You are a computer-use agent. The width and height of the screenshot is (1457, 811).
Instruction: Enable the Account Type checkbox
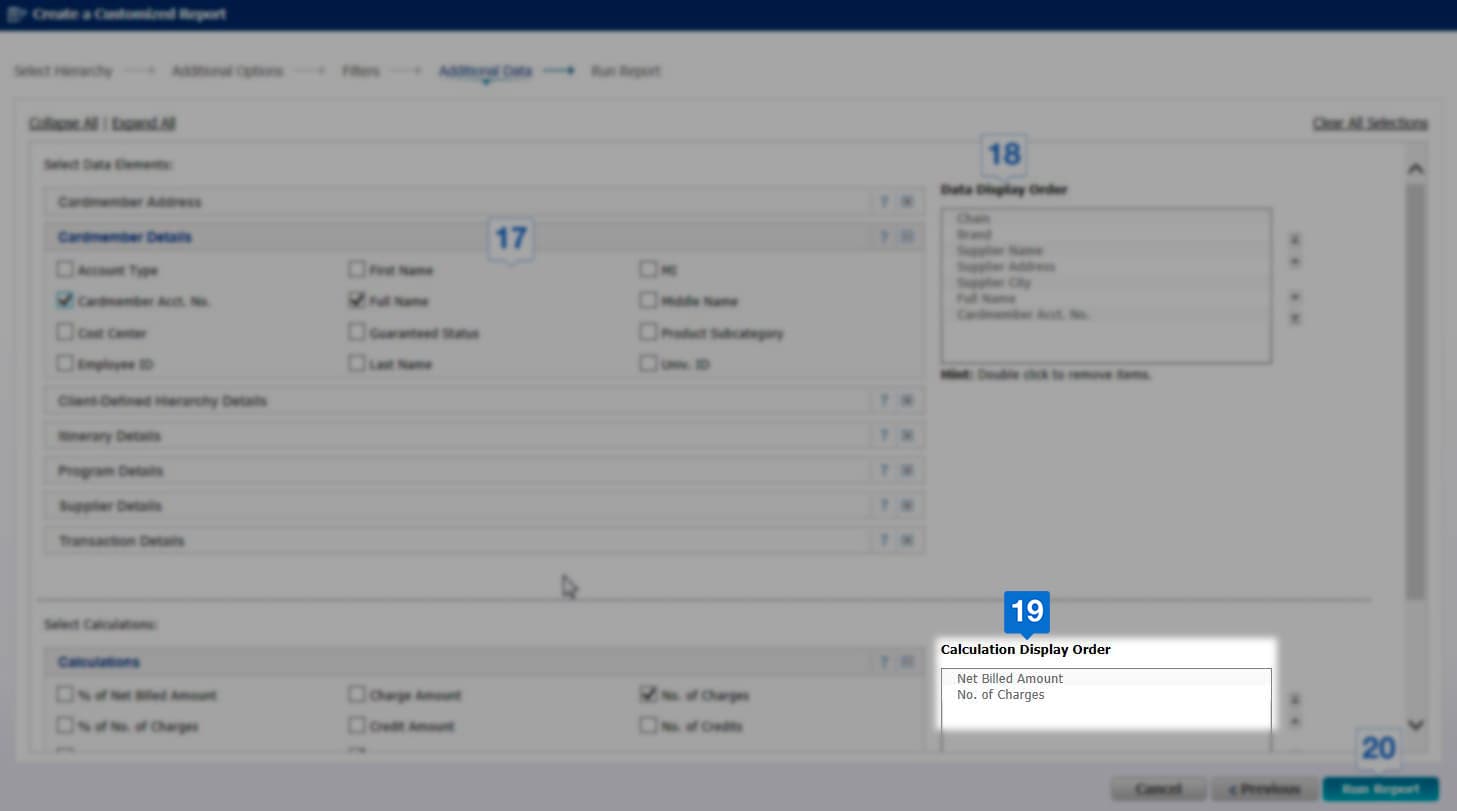tap(65, 269)
